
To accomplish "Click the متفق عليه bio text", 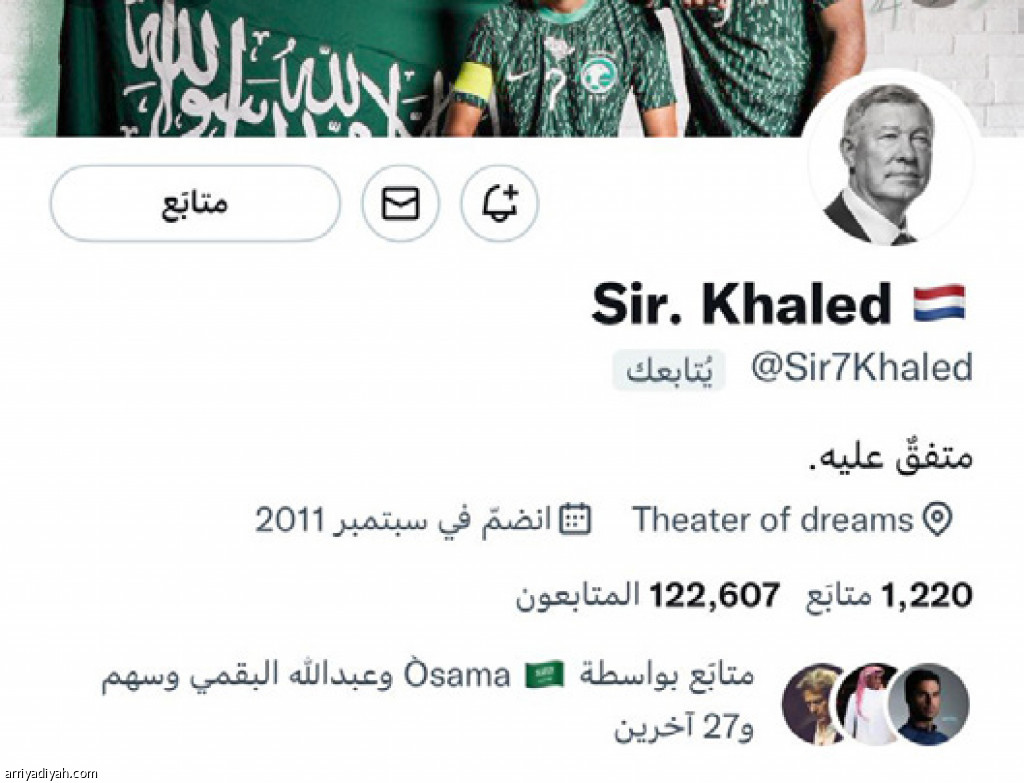I will click(x=891, y=456).
